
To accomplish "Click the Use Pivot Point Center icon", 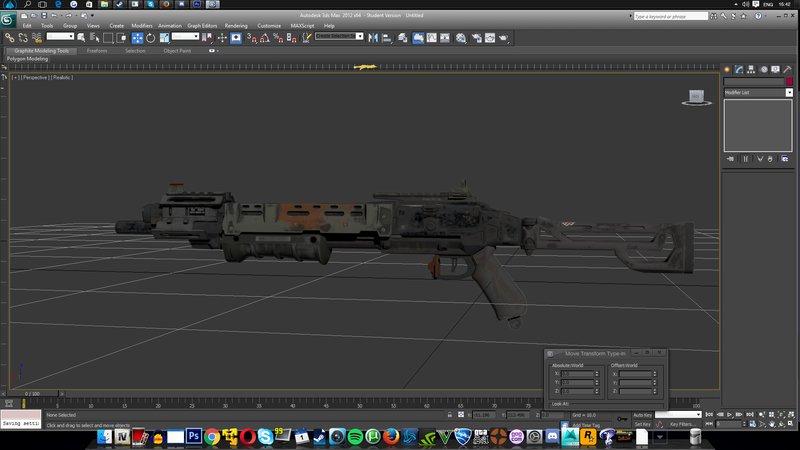I will tap(207, 37).
